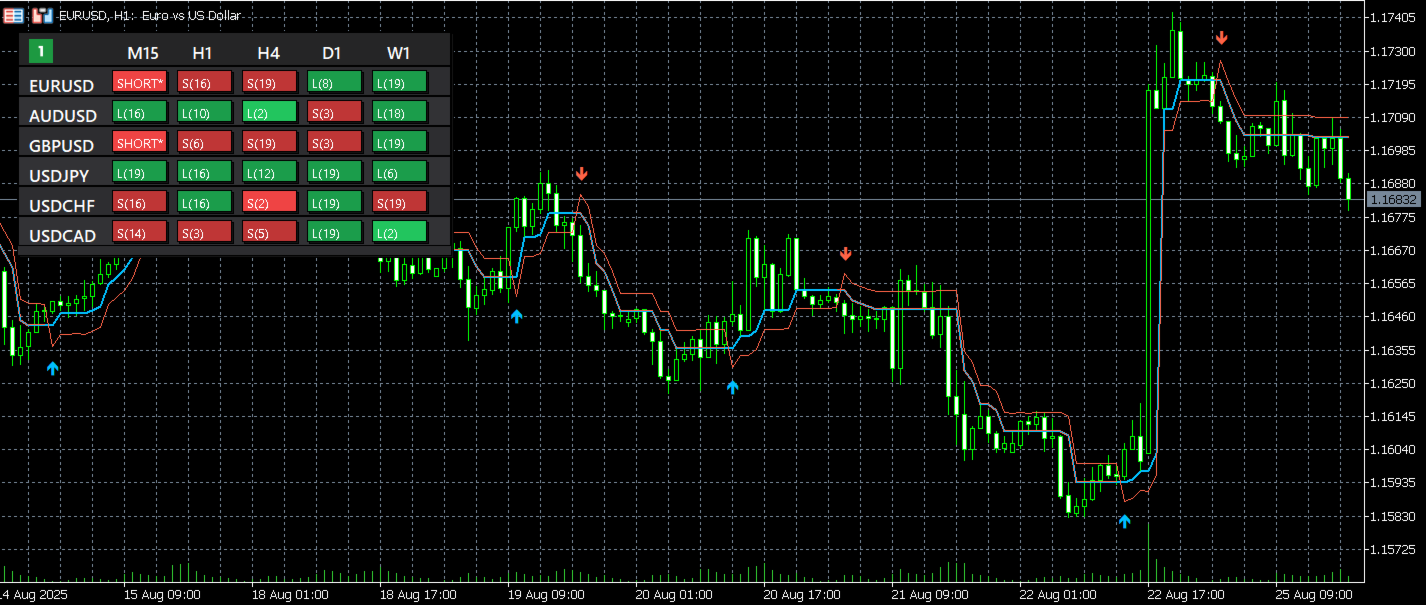Open USDCHF D1 L(19) cell

point(335,203)
